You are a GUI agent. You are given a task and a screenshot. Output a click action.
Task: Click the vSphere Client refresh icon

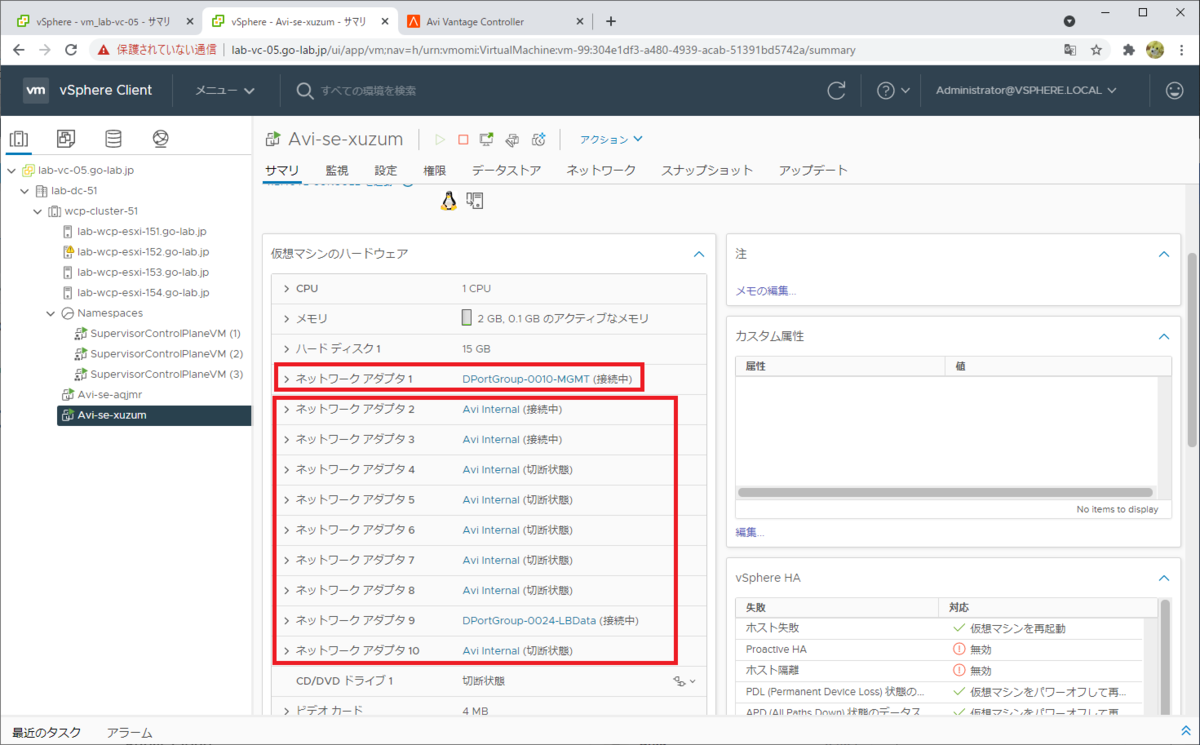pyautogui.click(x=837, y=90)
